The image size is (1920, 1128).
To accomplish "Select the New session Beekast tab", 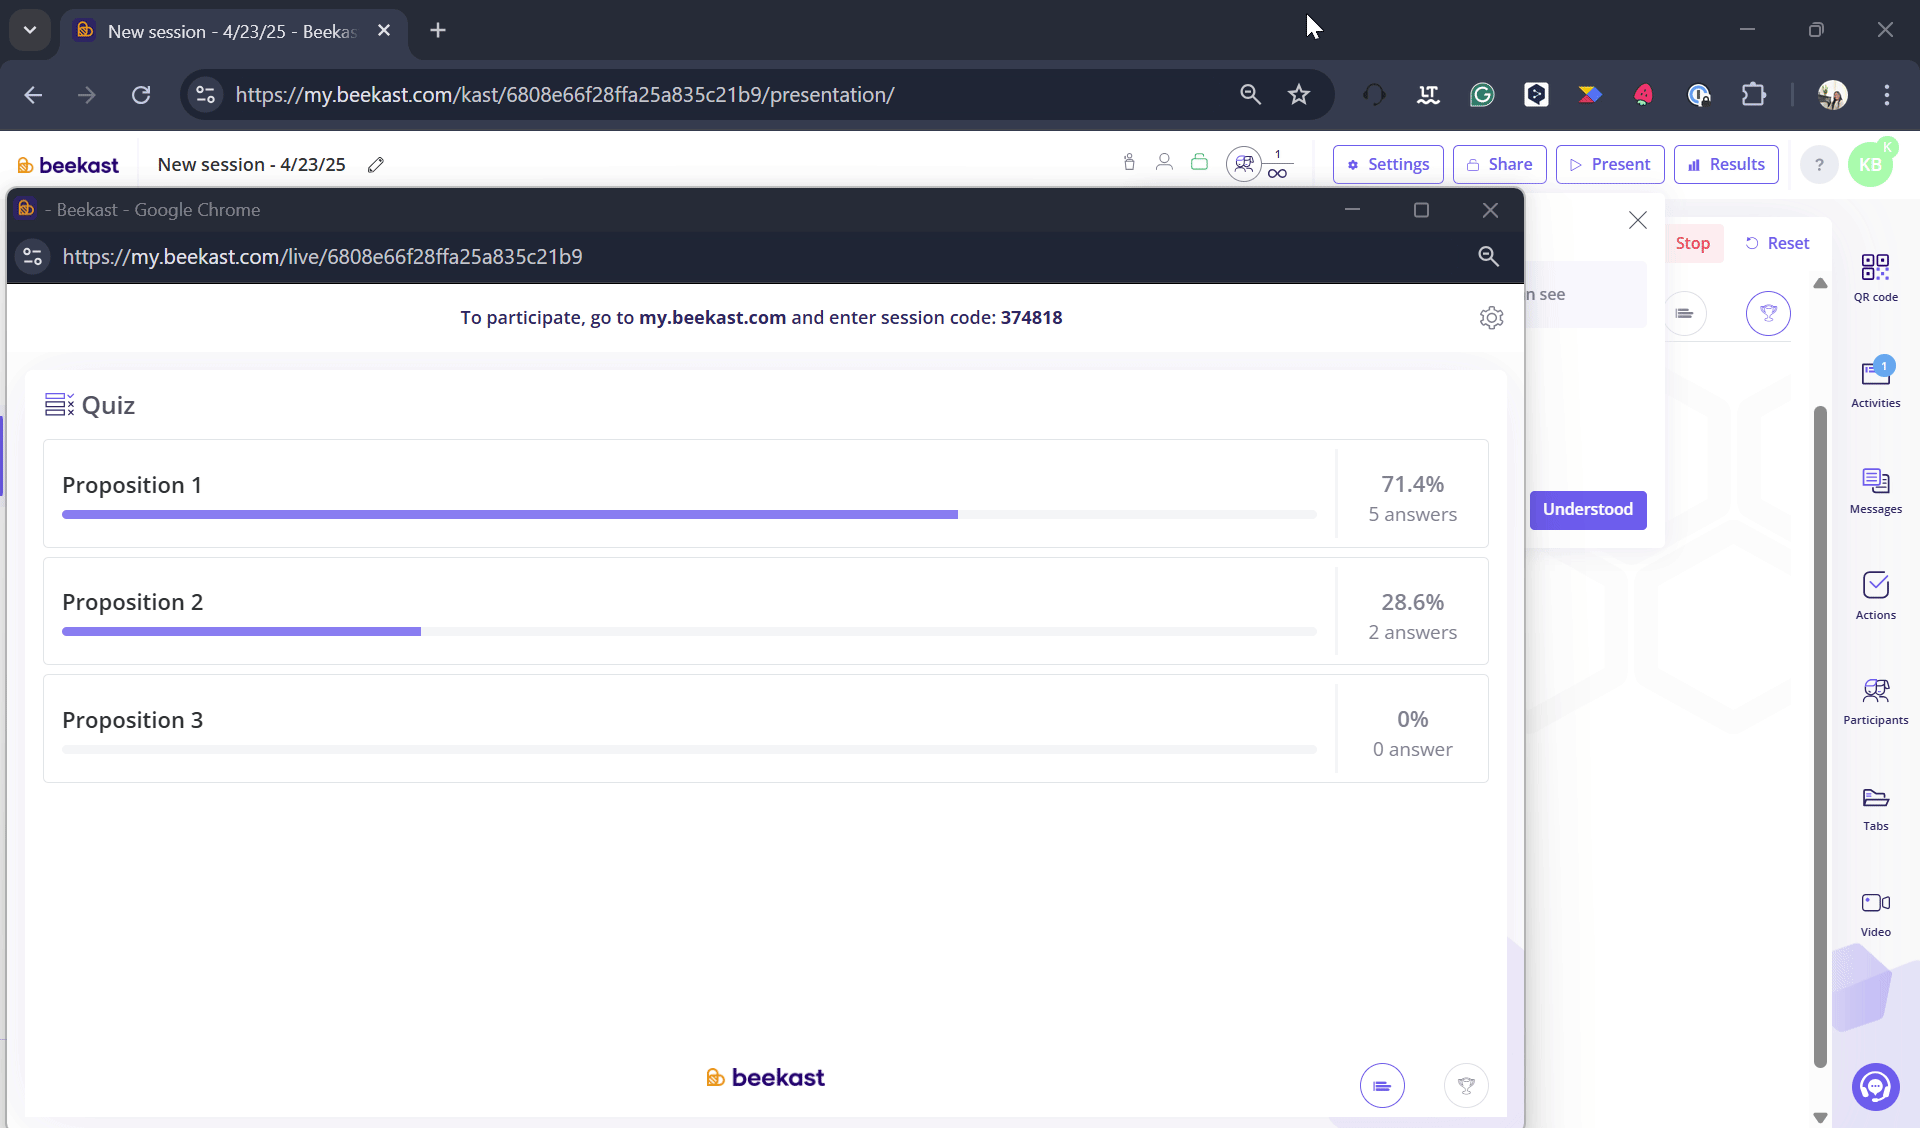I will [232, 32].
